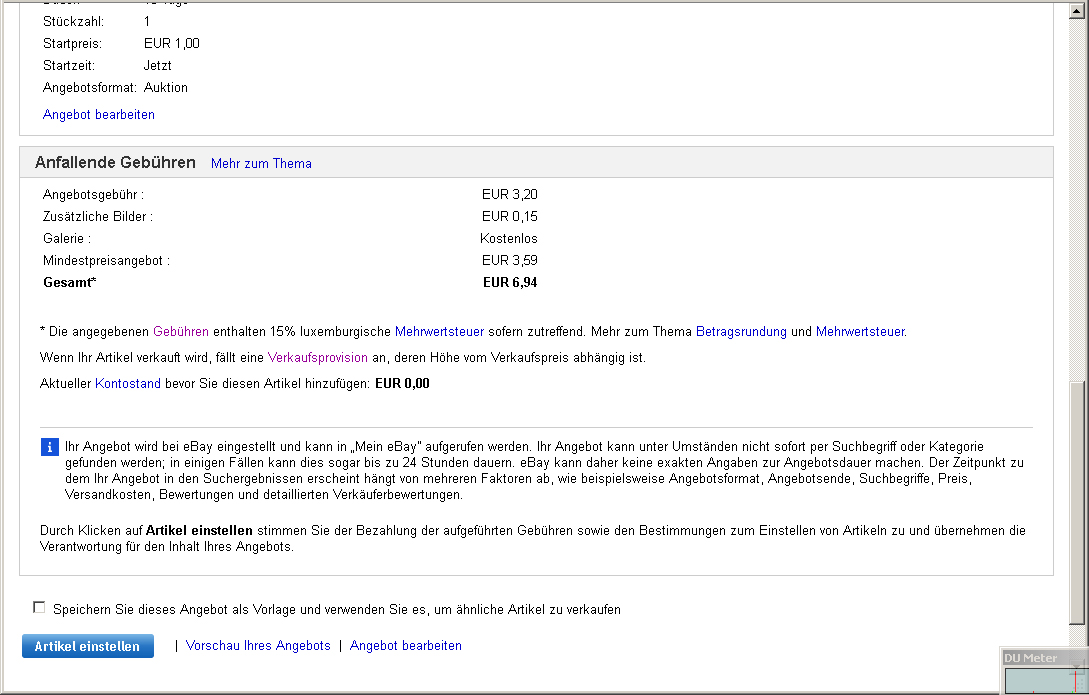Click Angebot bearbeiten next to the preview link
This screenshot has width=1089, height=695.
point(405,646)
